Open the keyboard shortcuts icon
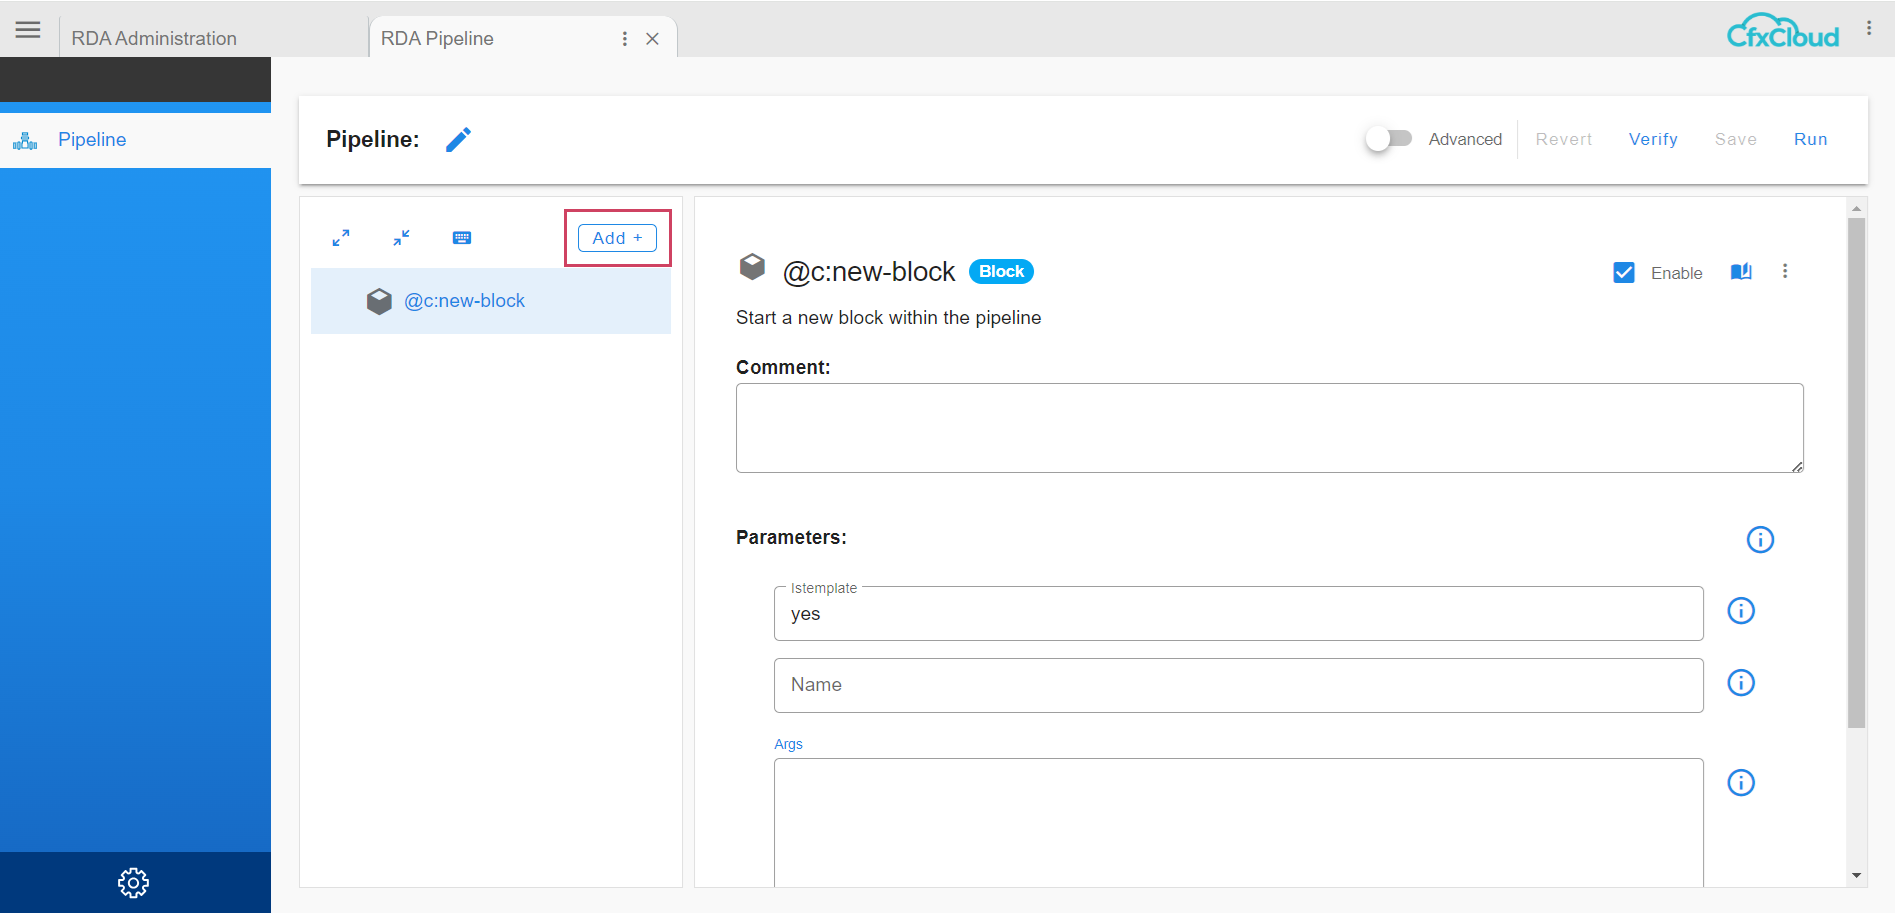Viewport: 1895px width, 913px height. 461,238
